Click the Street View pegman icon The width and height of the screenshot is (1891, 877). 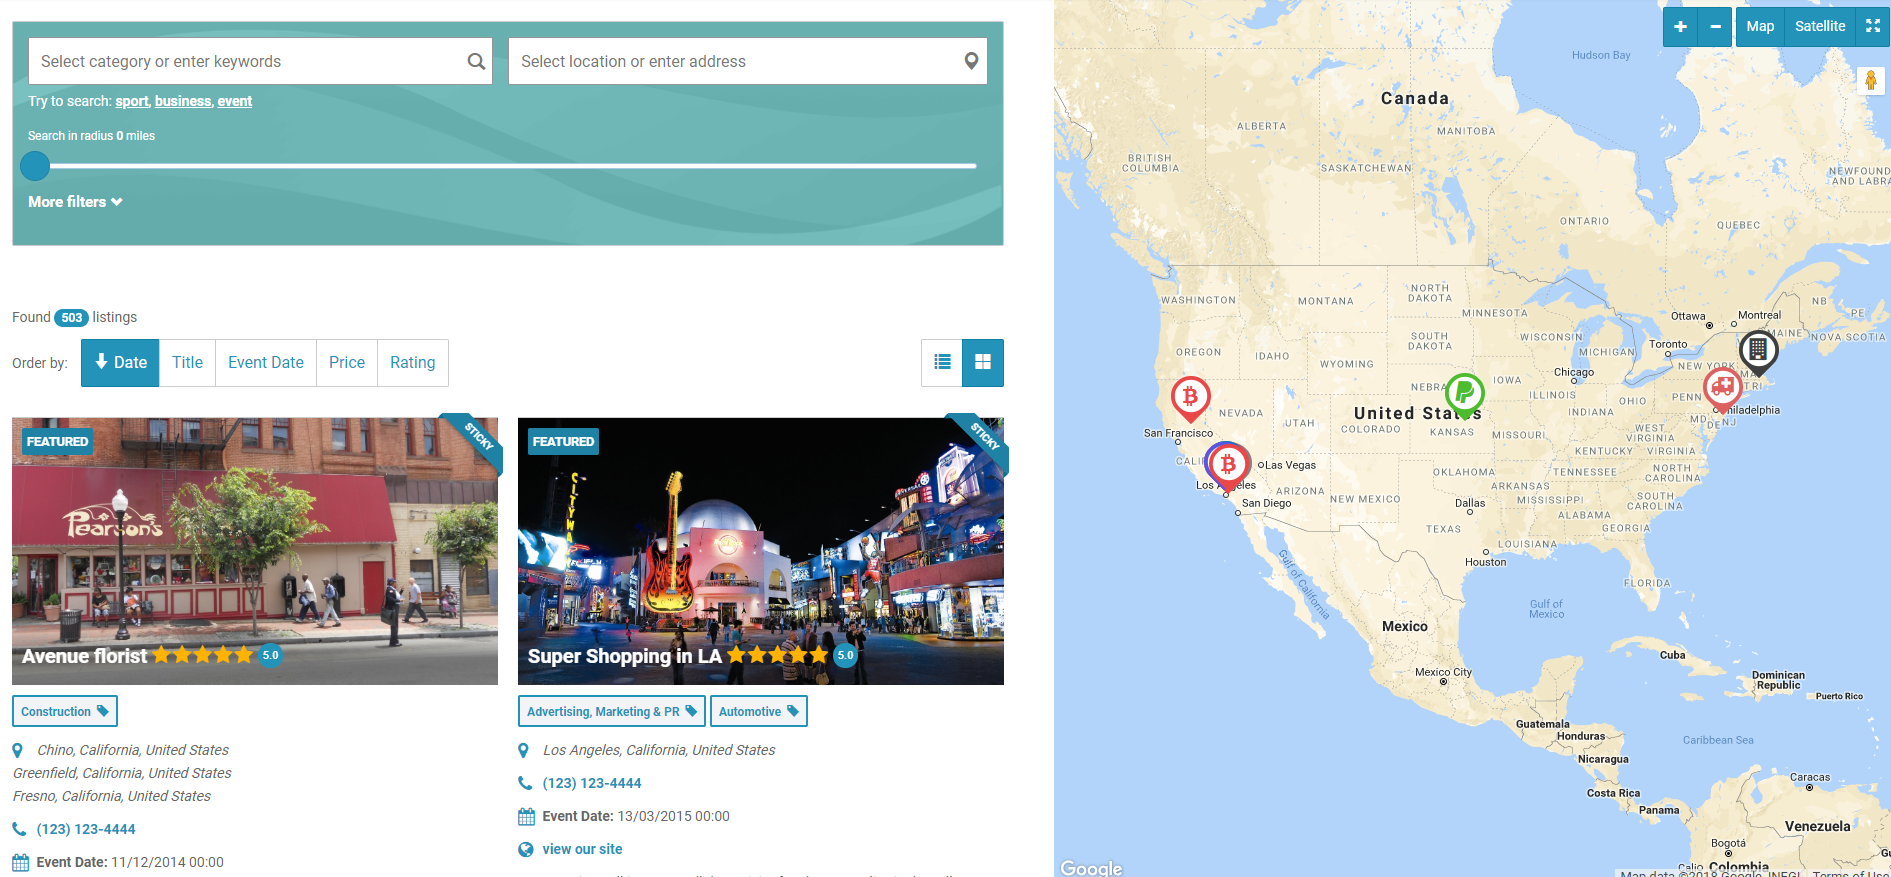click(x=1870, y=81)
